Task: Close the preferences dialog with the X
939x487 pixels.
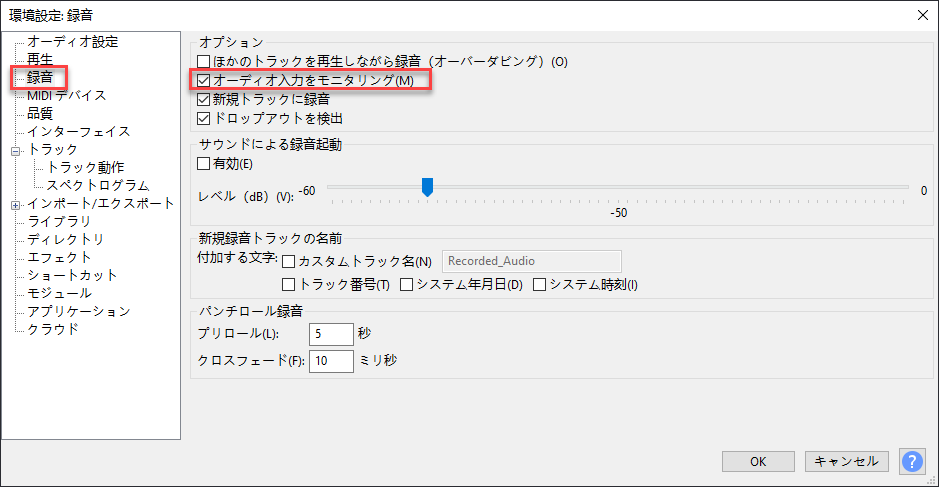Action: [920, 13]
